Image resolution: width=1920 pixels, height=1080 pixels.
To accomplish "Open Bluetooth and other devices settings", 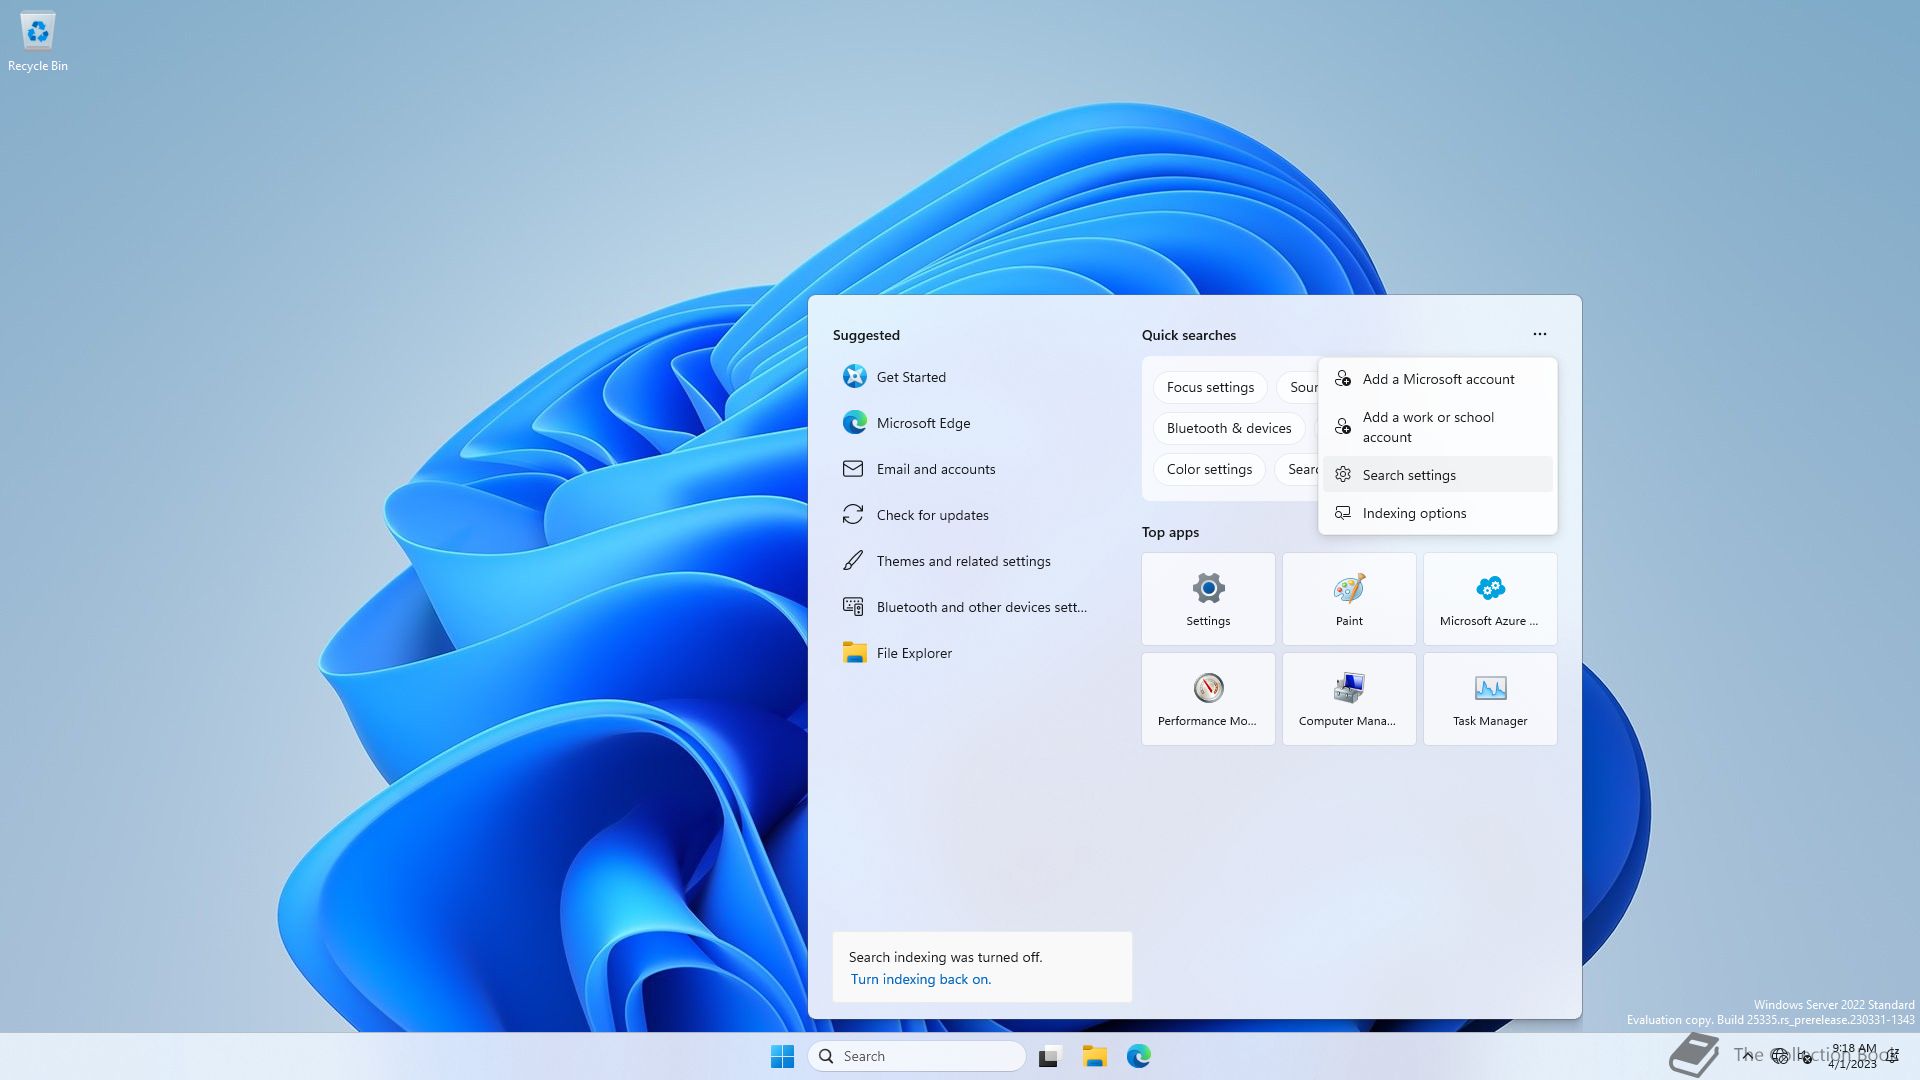I will coord(965,607).
